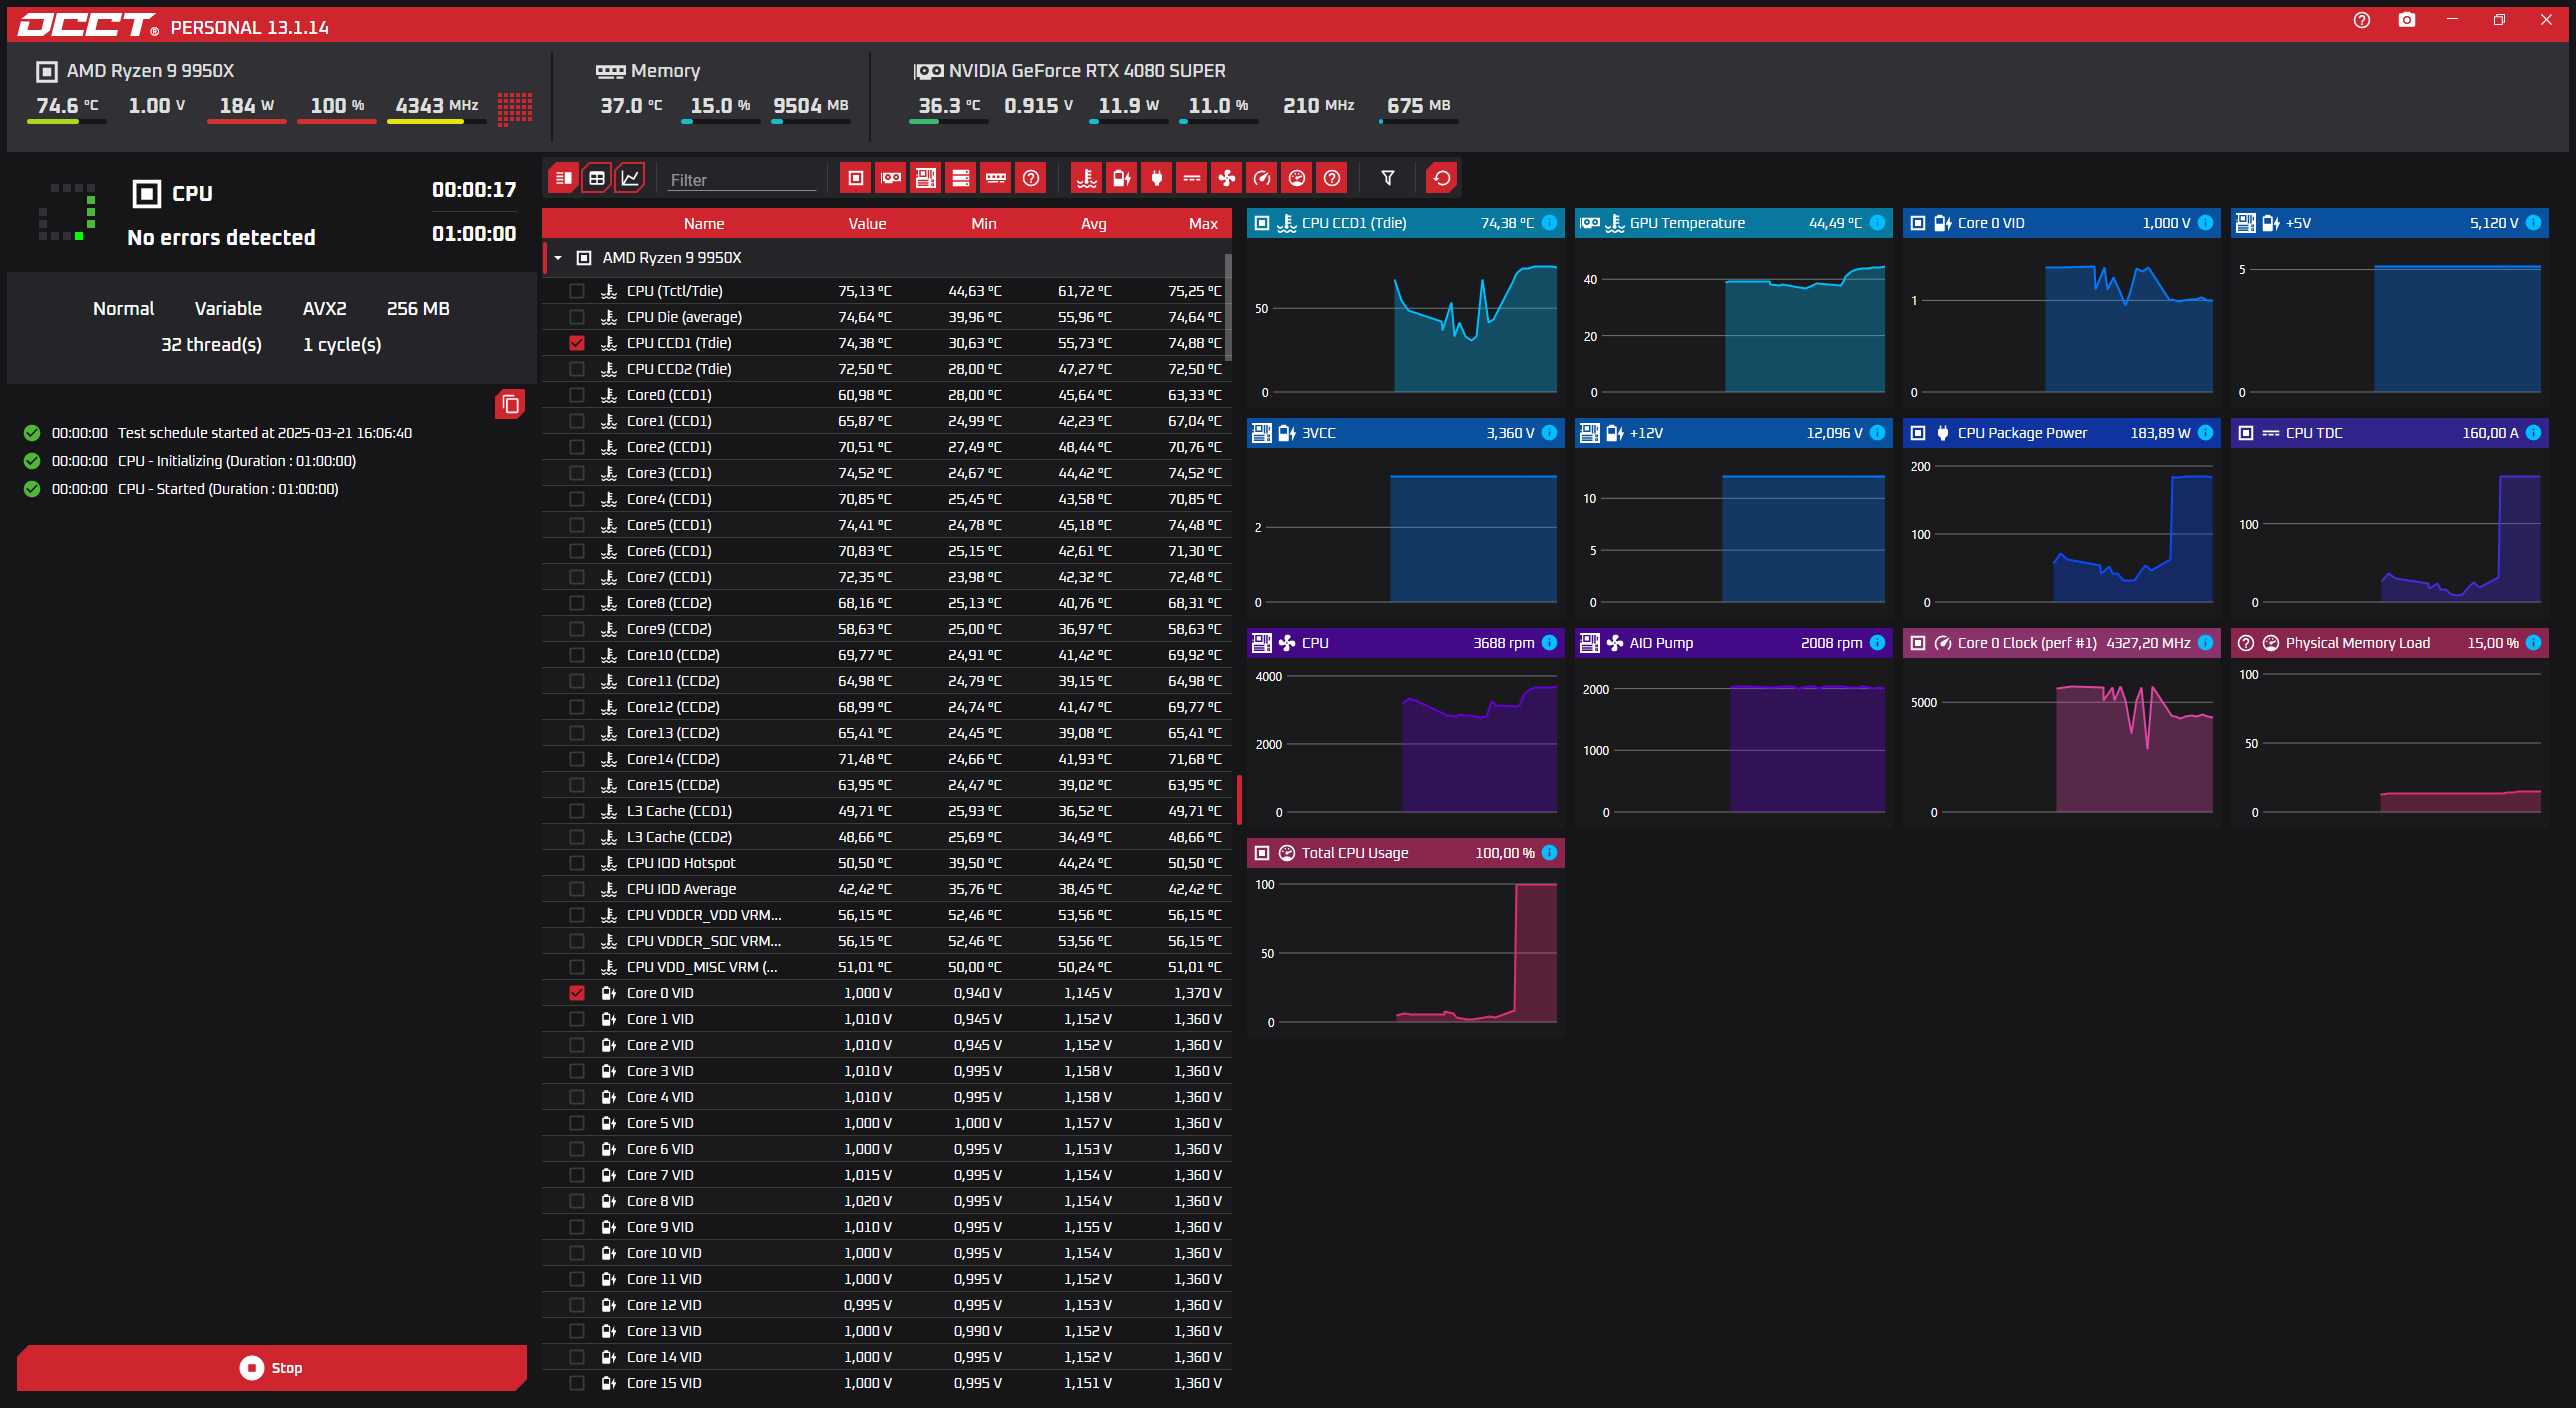This screenshot has height=1408, width=2576.
Task: Open the Total CPU Usage graph info
Action: pyautogui.click(x=1549, y=853)
